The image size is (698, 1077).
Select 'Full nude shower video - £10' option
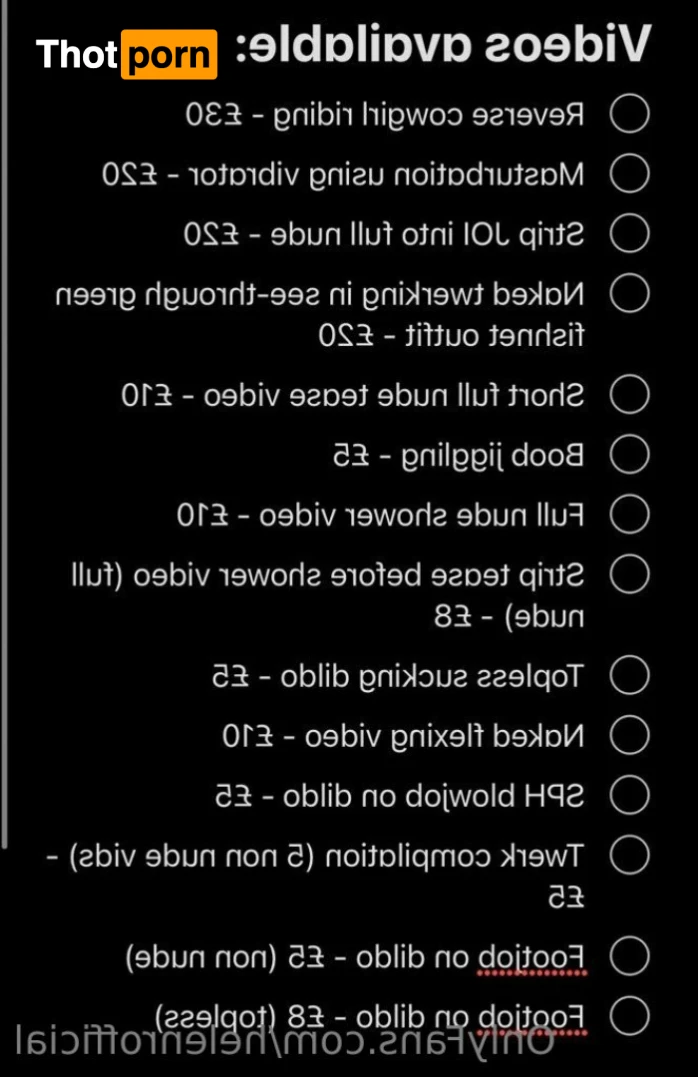click(631, 515)
